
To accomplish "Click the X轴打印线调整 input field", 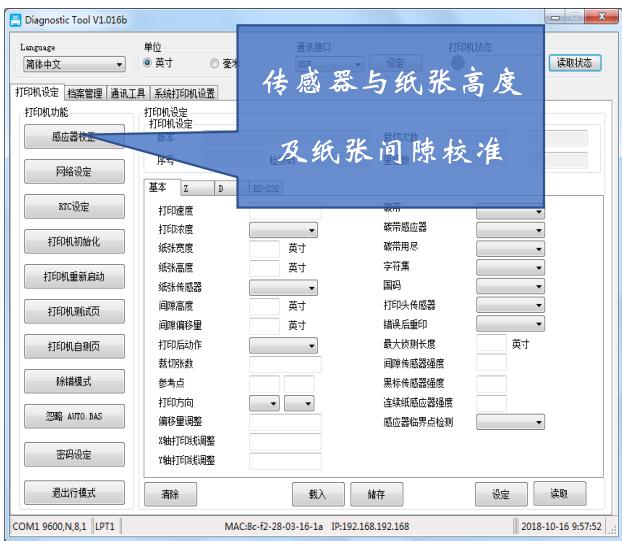I will [285, 441].
